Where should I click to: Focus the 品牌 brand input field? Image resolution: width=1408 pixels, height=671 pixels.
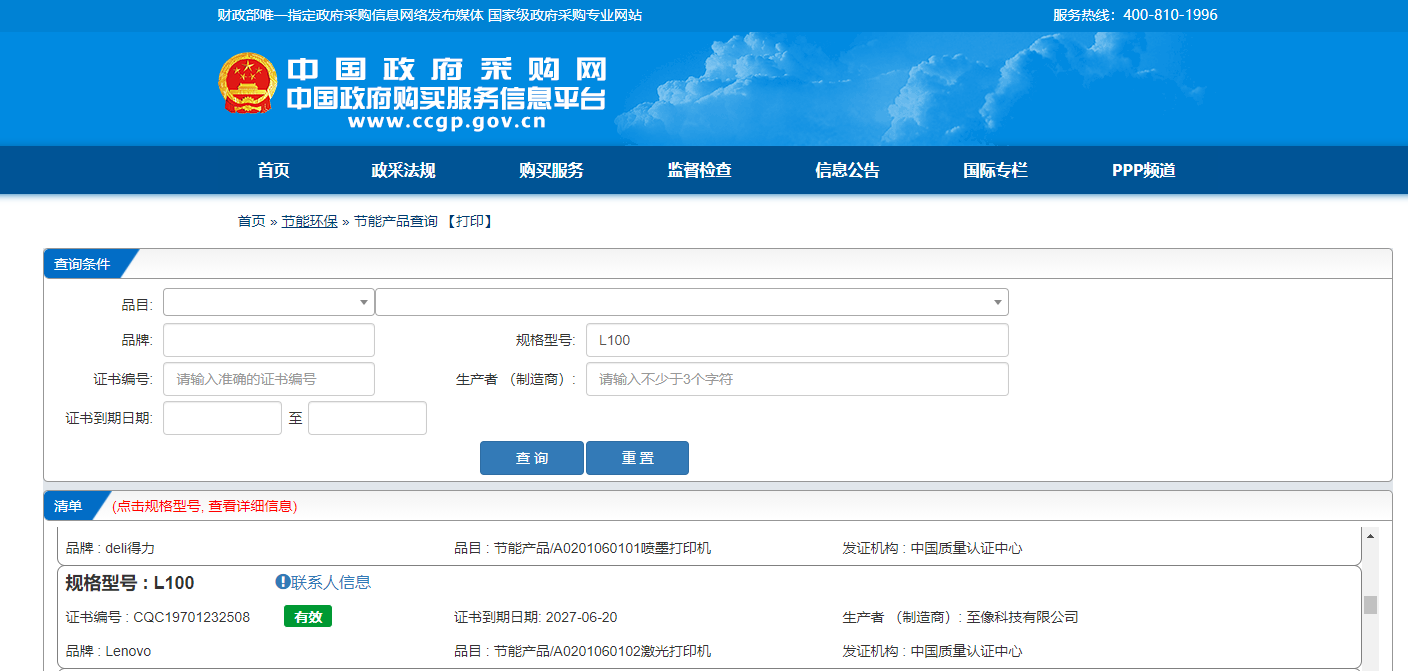[x=268, y=340]
